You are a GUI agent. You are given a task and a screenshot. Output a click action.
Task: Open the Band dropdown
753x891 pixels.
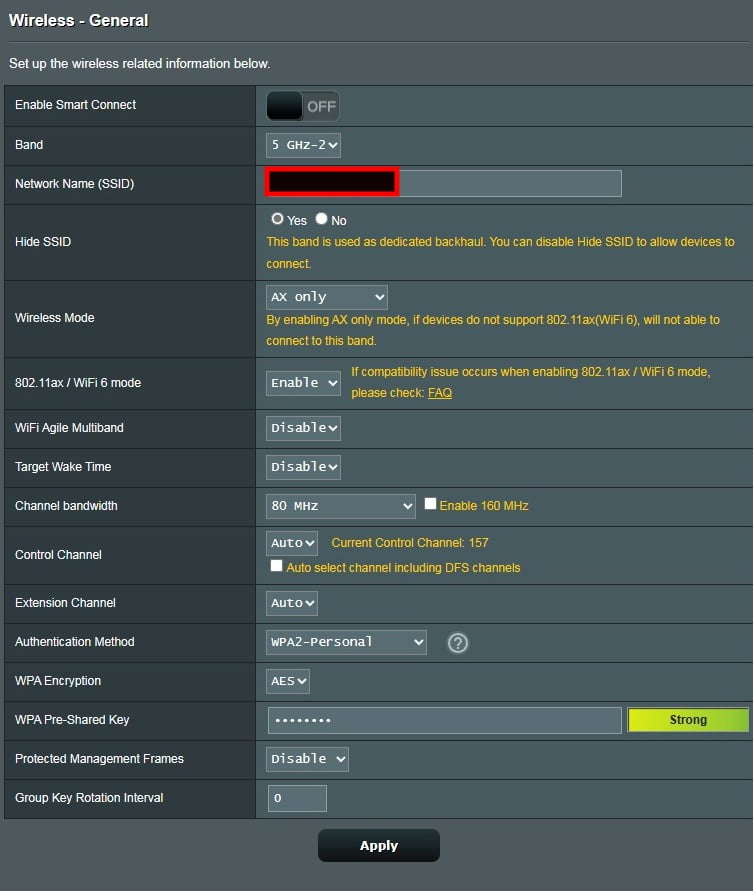(304, 145)
